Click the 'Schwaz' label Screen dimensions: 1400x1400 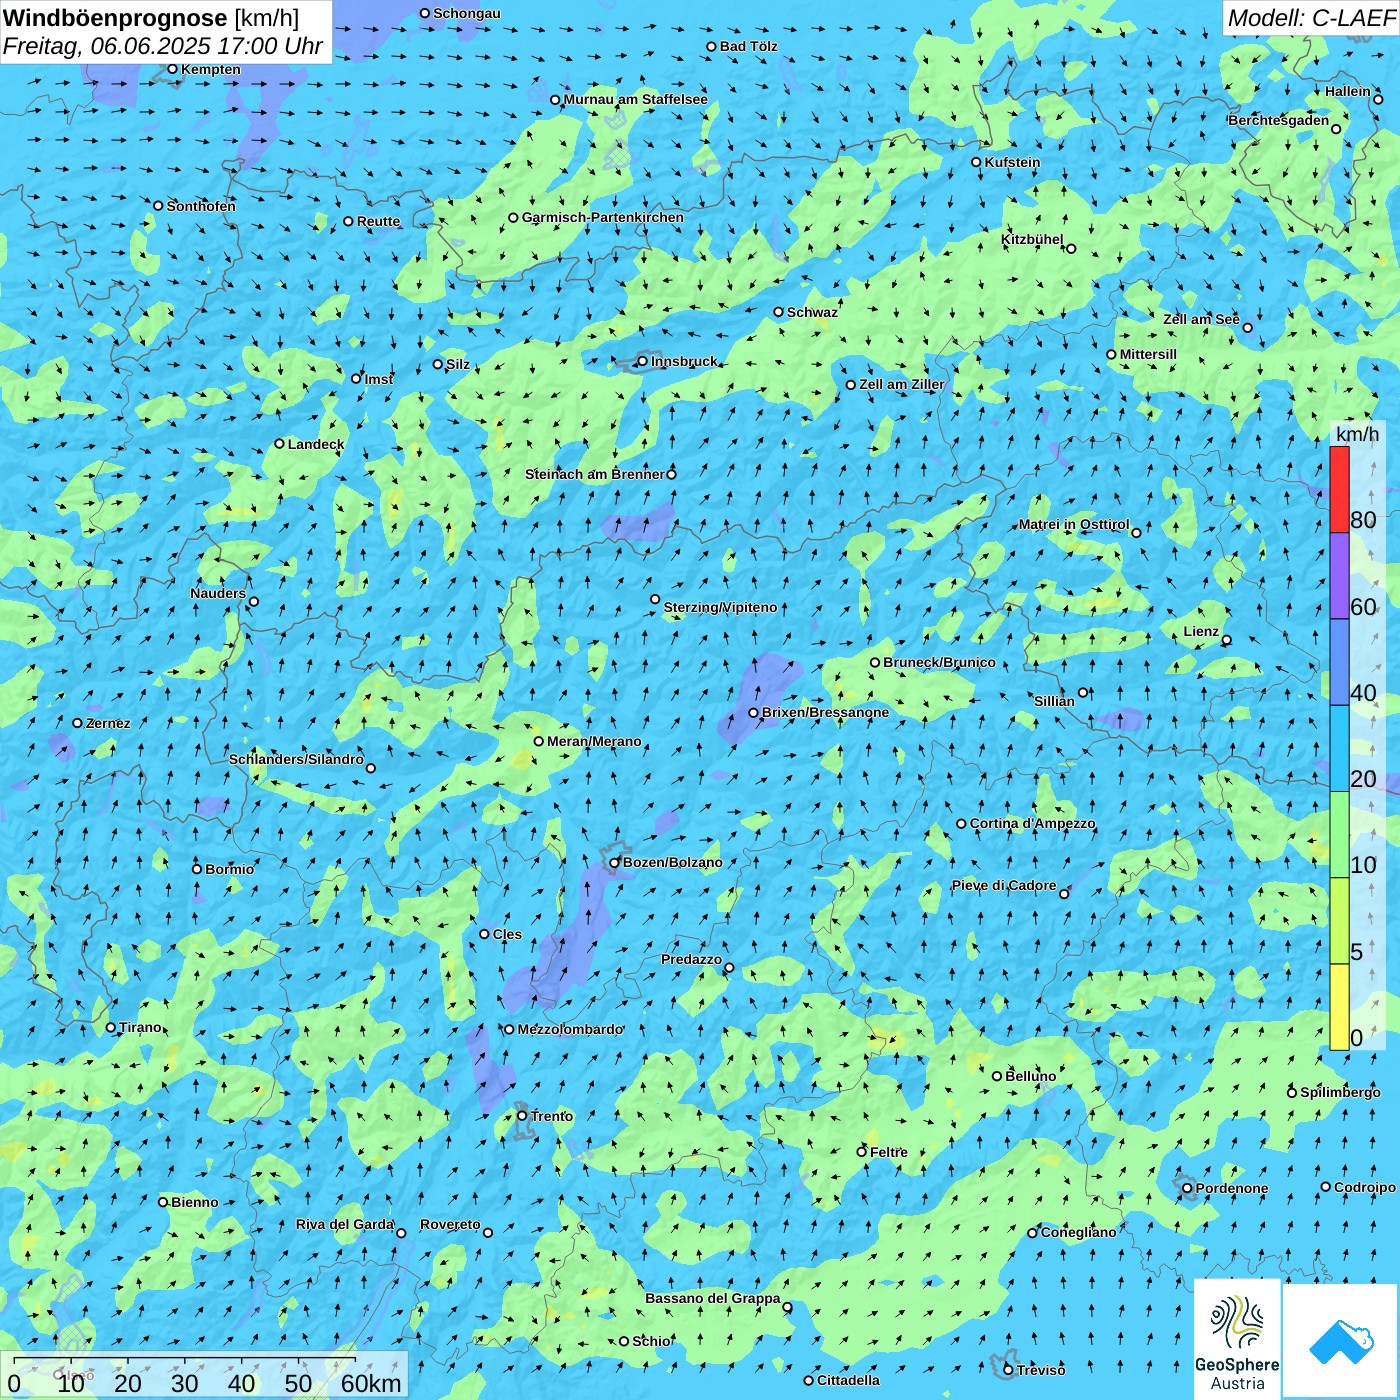point(812,312)
